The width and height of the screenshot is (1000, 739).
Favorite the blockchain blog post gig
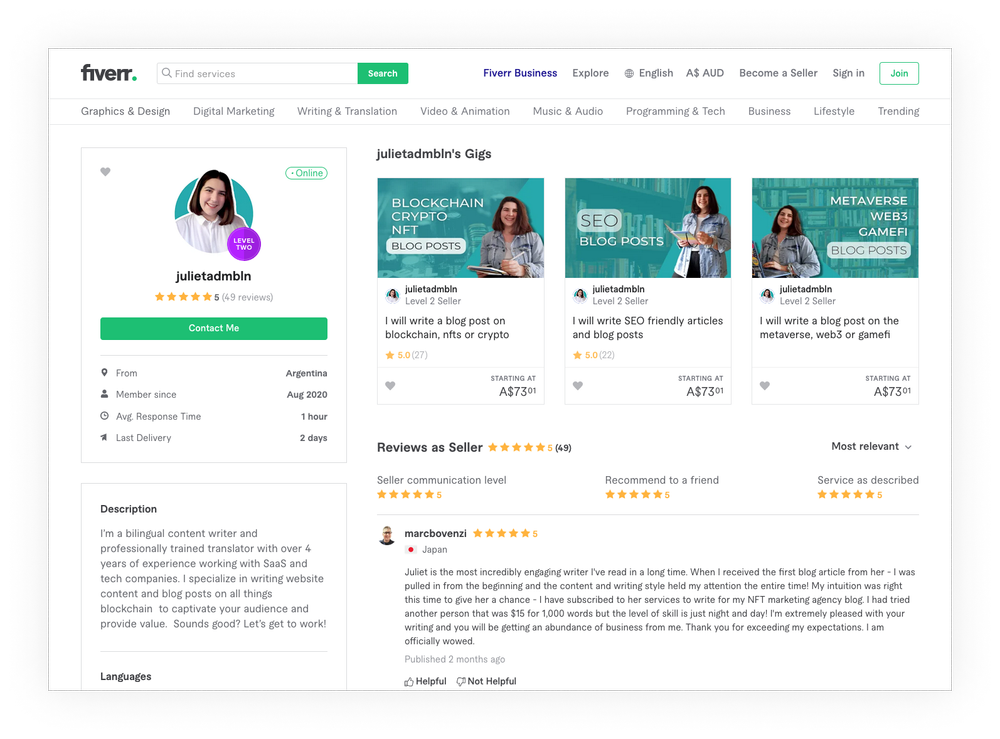pyautogui.click(x=390, y=385)
